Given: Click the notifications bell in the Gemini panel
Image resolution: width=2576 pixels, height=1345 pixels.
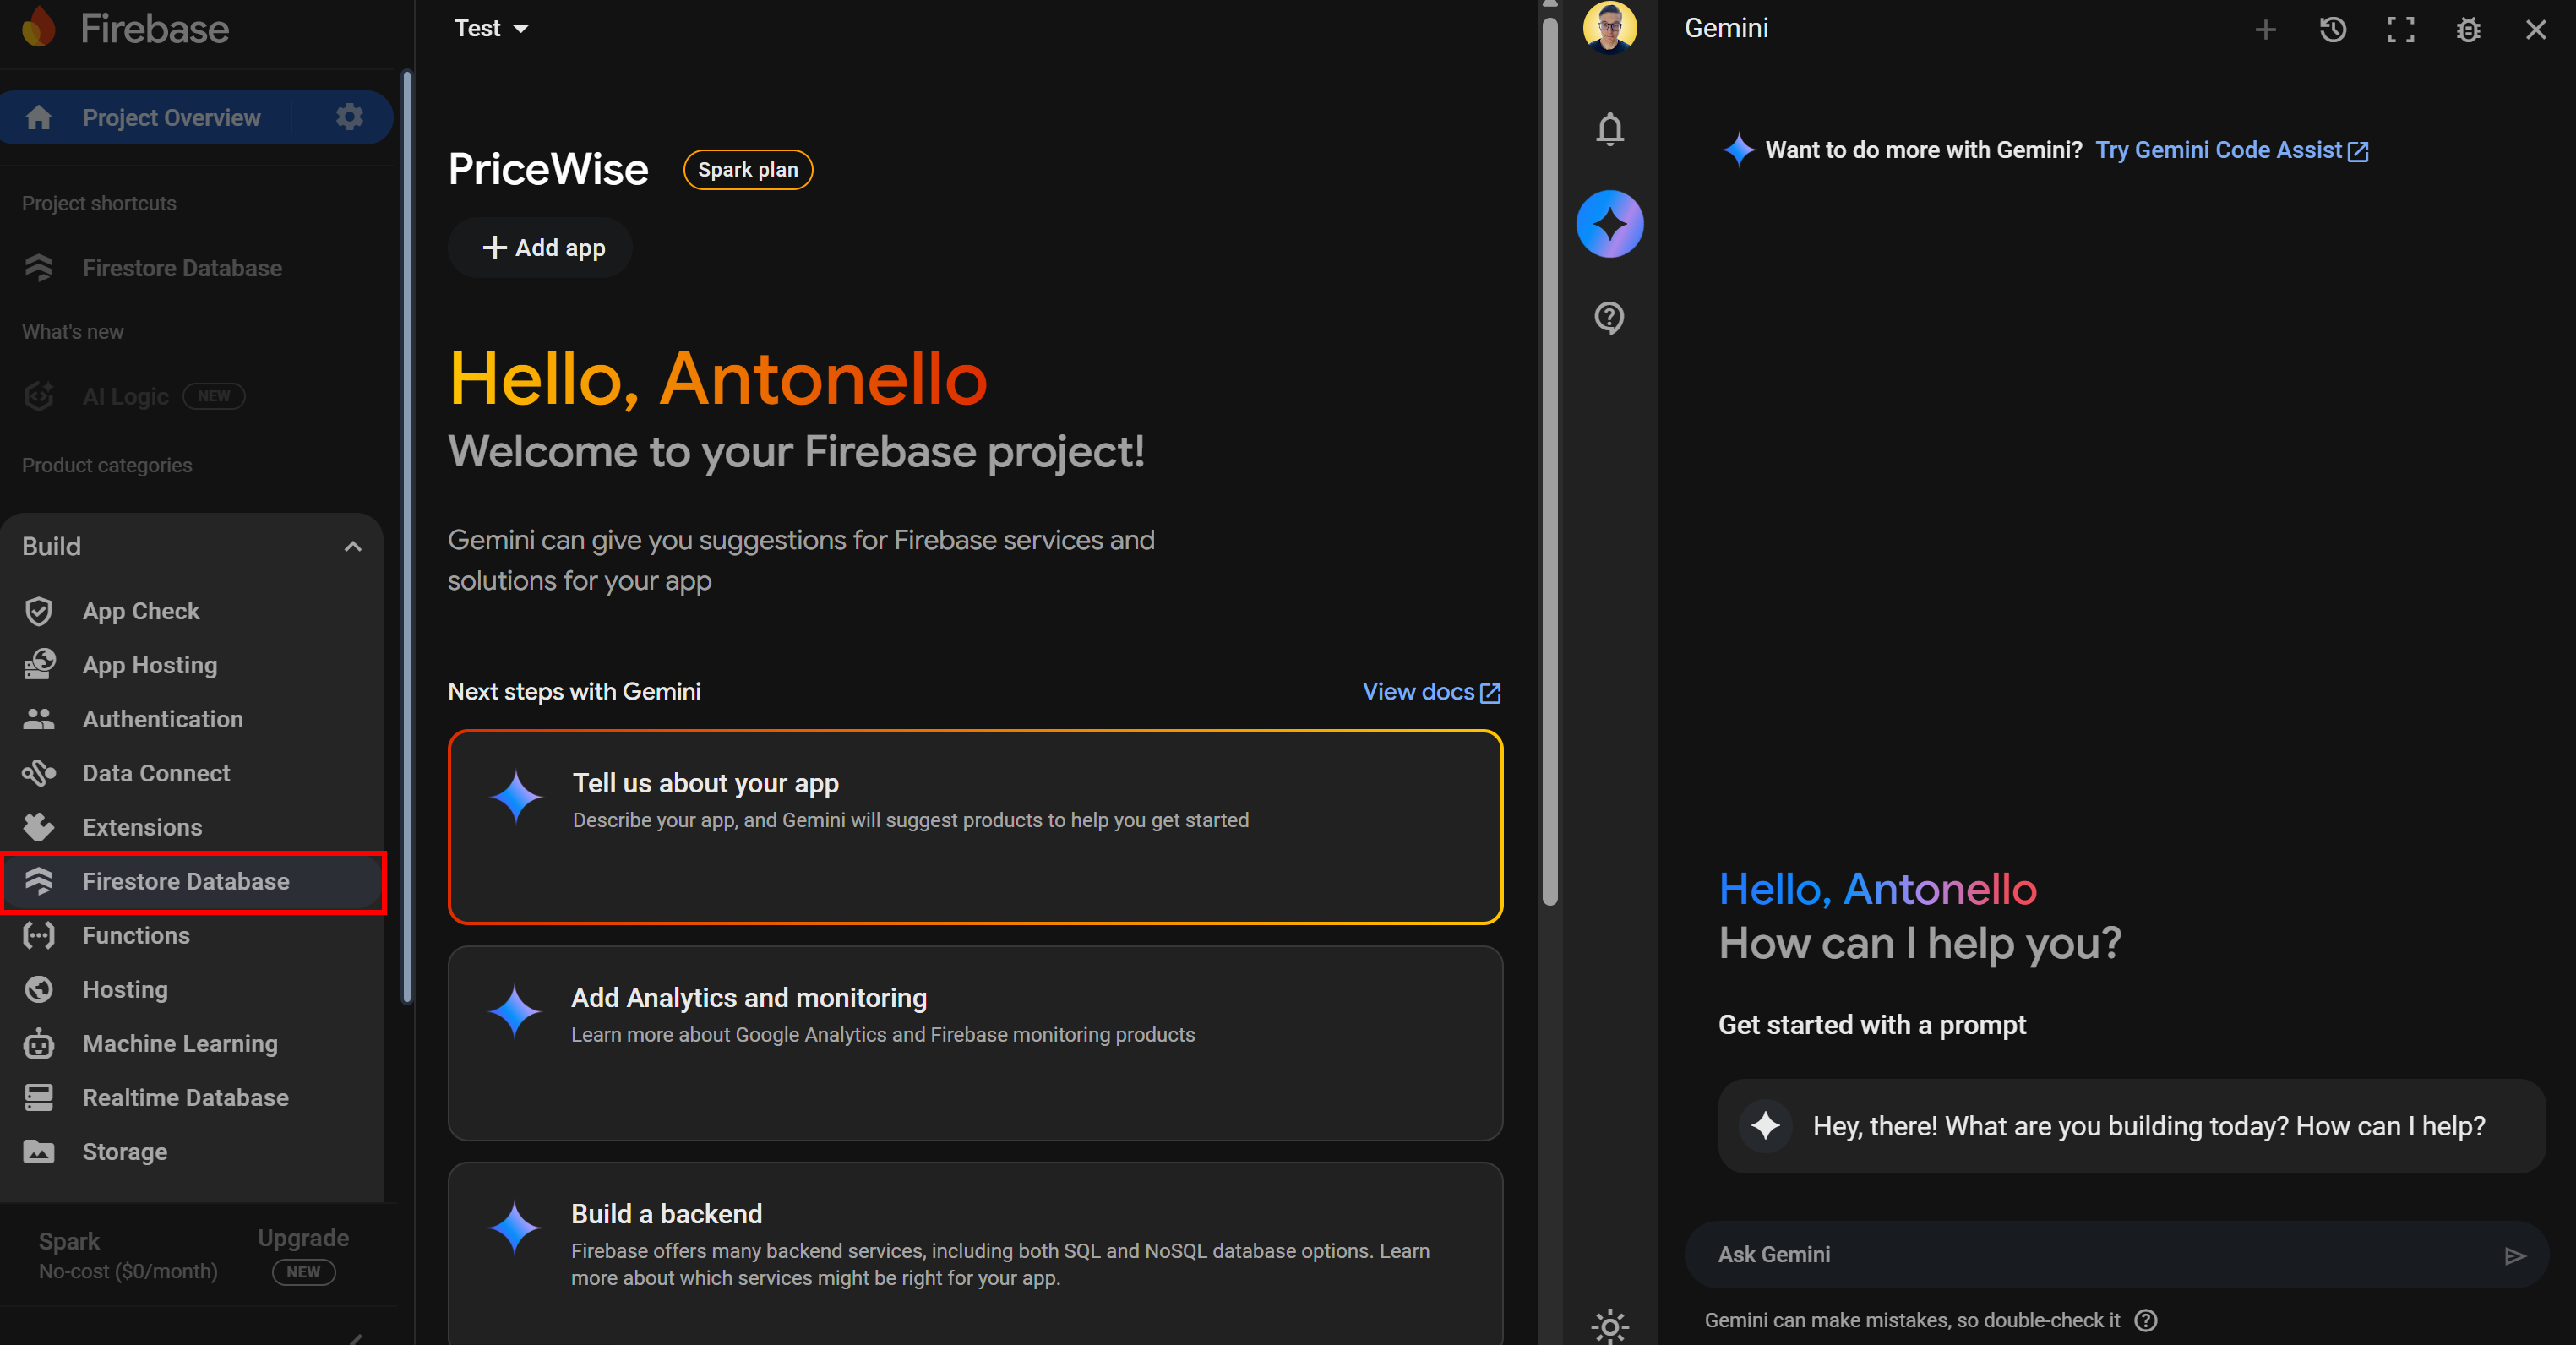Looking at the screenshot, I should [x=1610, y=129].
